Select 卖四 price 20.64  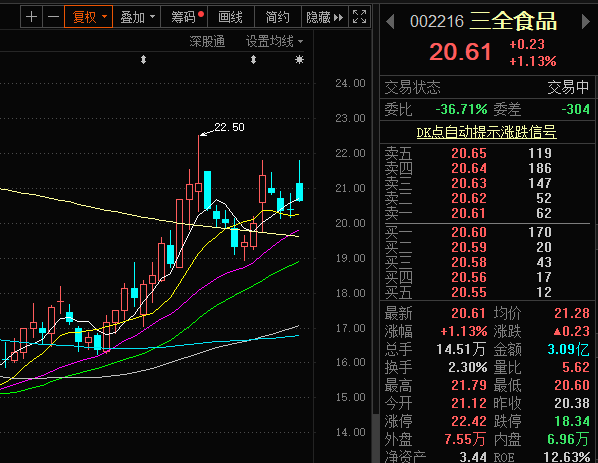469,168
